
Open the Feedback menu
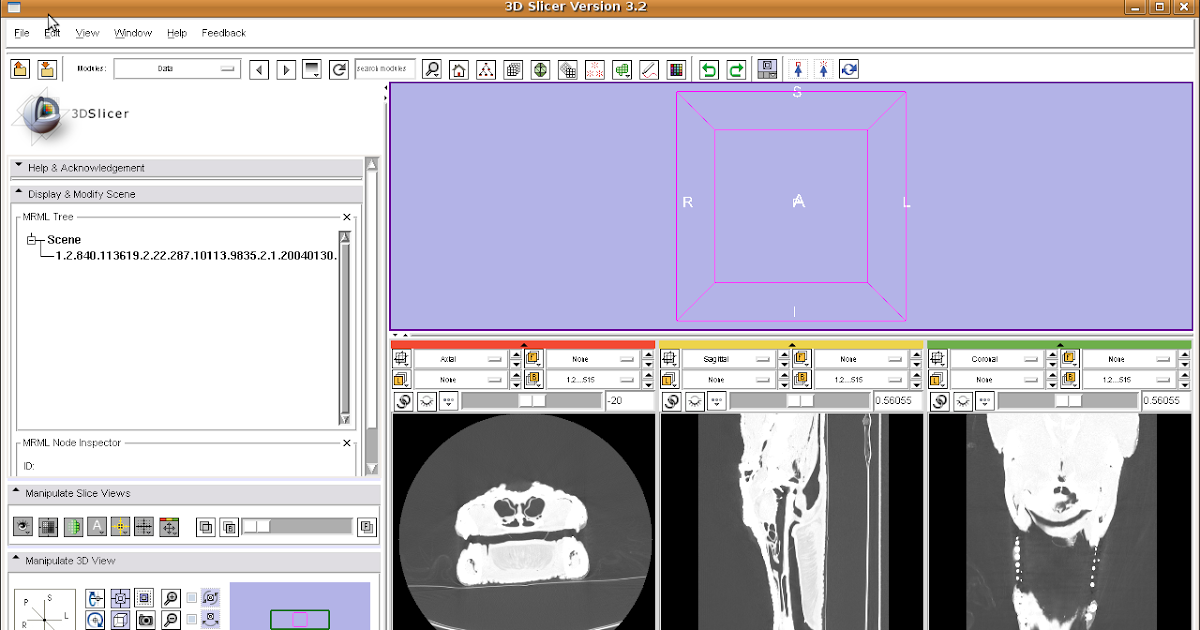coord(224,33)
